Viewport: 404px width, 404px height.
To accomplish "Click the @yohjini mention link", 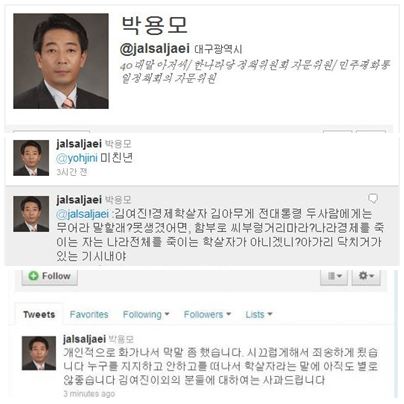I will point(77,158).
